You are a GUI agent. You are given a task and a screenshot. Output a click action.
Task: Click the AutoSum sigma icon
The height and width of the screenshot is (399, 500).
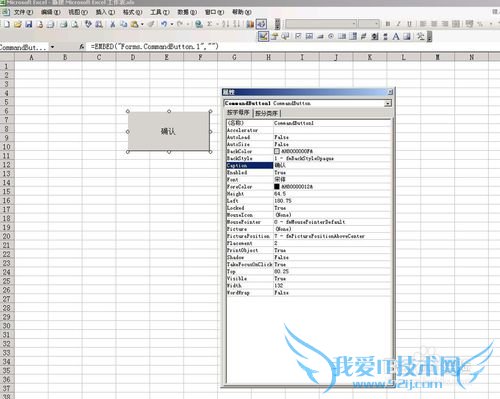210,24
